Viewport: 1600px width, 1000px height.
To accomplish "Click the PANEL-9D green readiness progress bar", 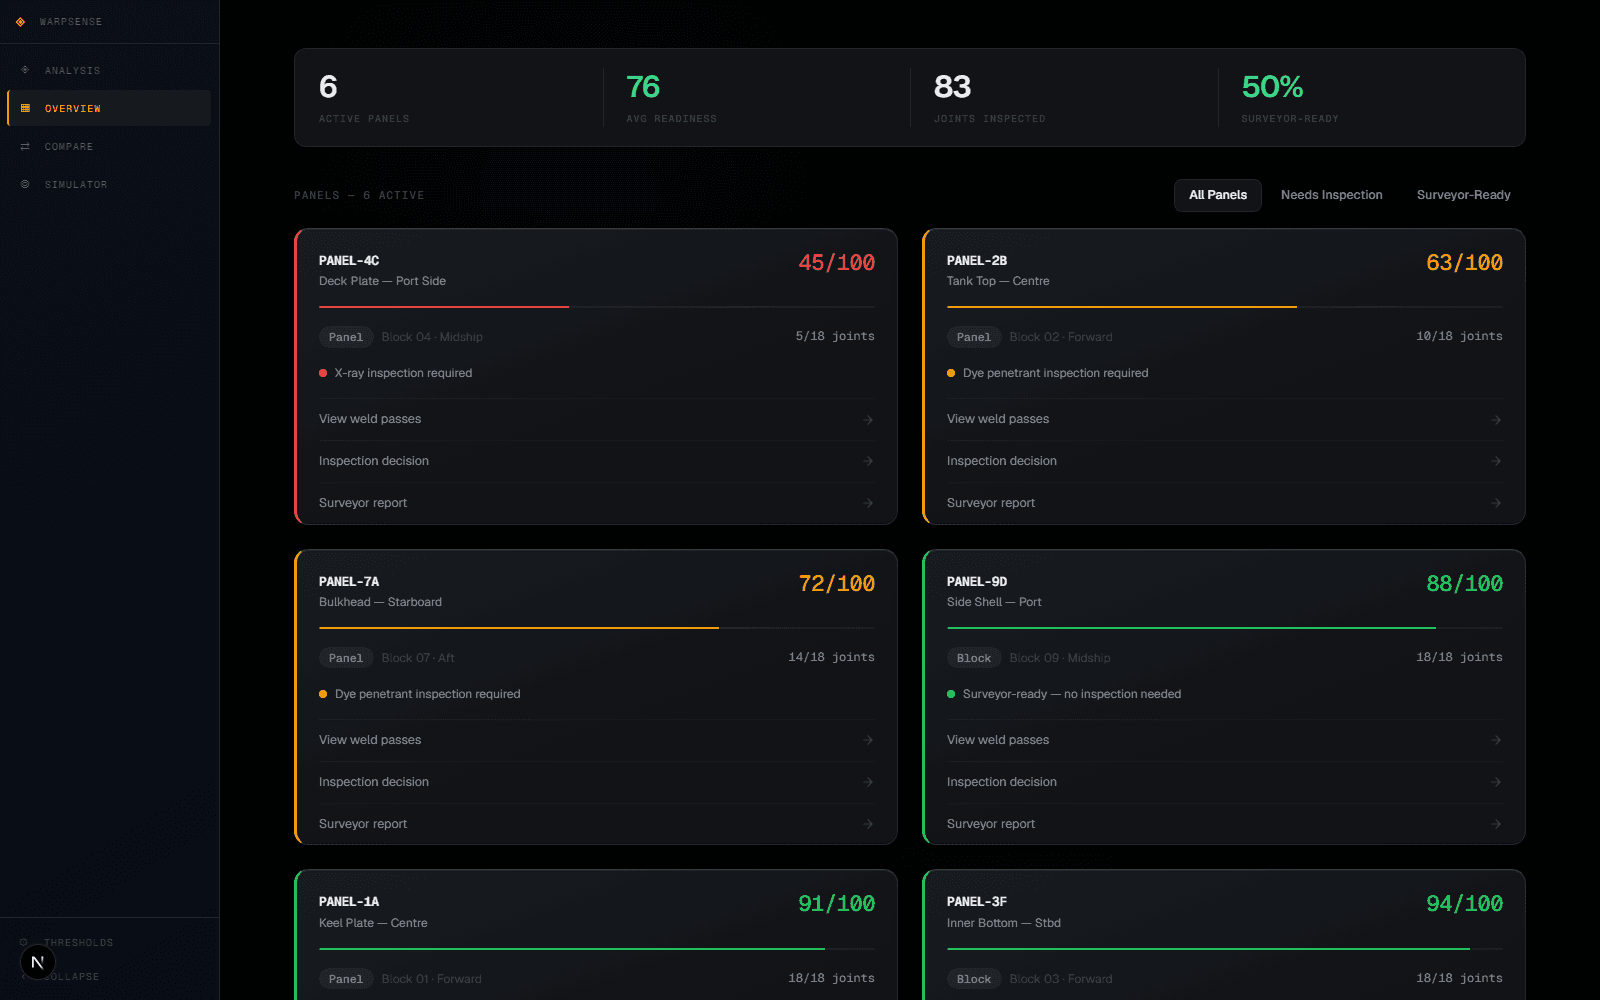I will coord(1191,628).
